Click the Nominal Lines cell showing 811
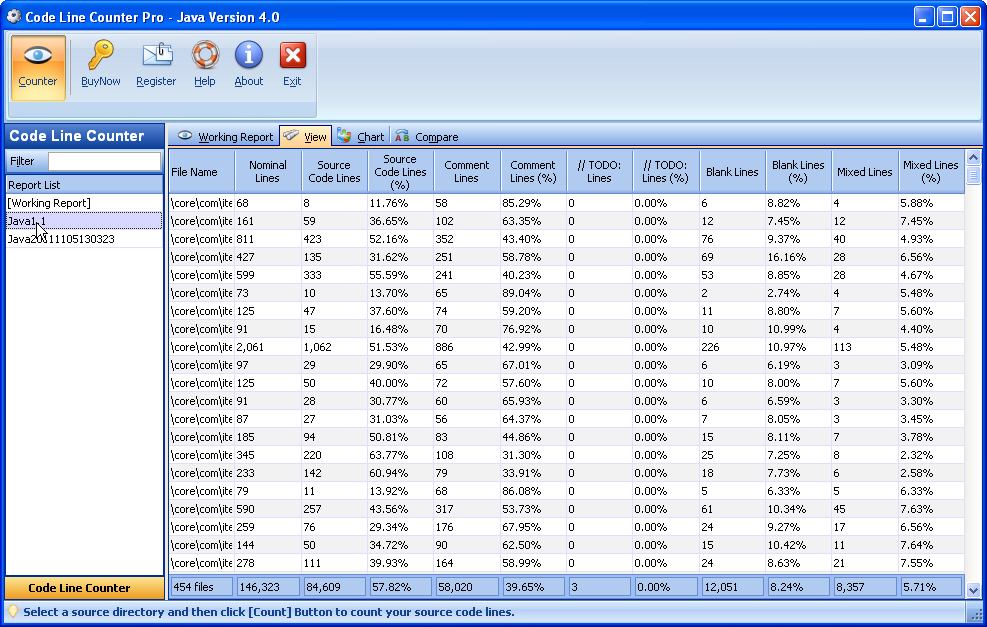This screenshot has height=627, width=987. point(268,239)
